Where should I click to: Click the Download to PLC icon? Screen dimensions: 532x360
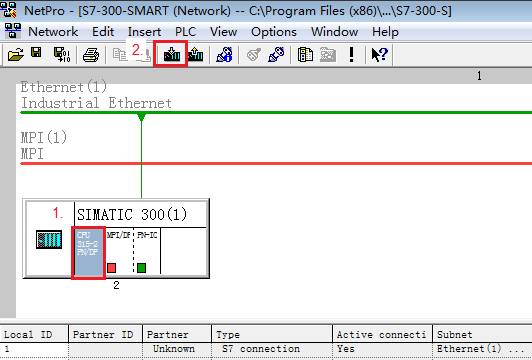tap(172, 54)
